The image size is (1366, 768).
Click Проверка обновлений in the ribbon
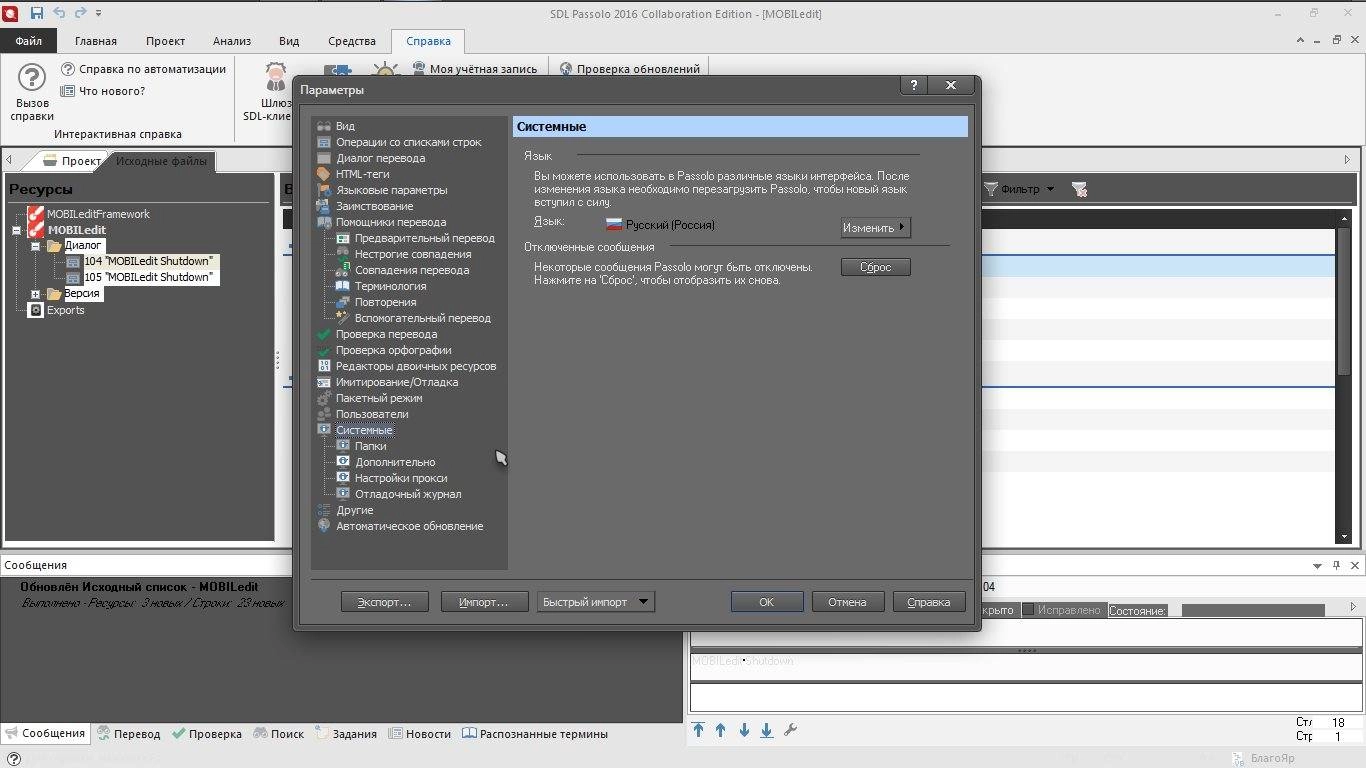(x=629, y=69)
